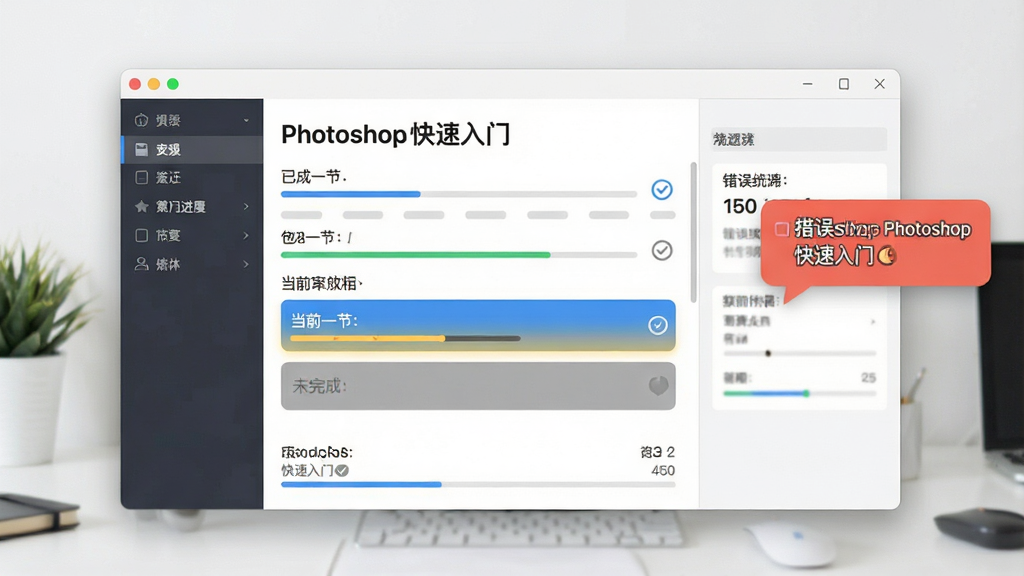This screenshot has width=1024, height=576.
Task: Tick the checkbox inside the red tooltip
Action: pos(782,229)
